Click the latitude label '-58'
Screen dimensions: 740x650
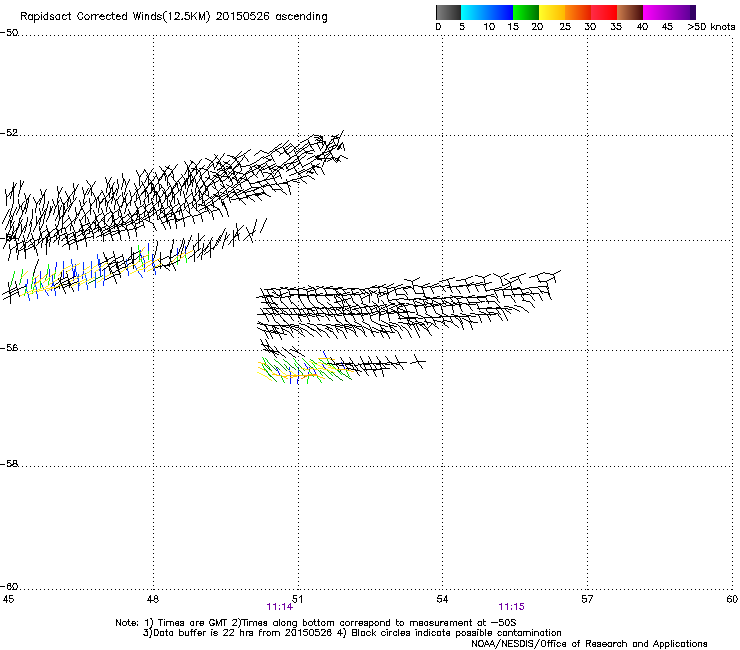[9, 464]
